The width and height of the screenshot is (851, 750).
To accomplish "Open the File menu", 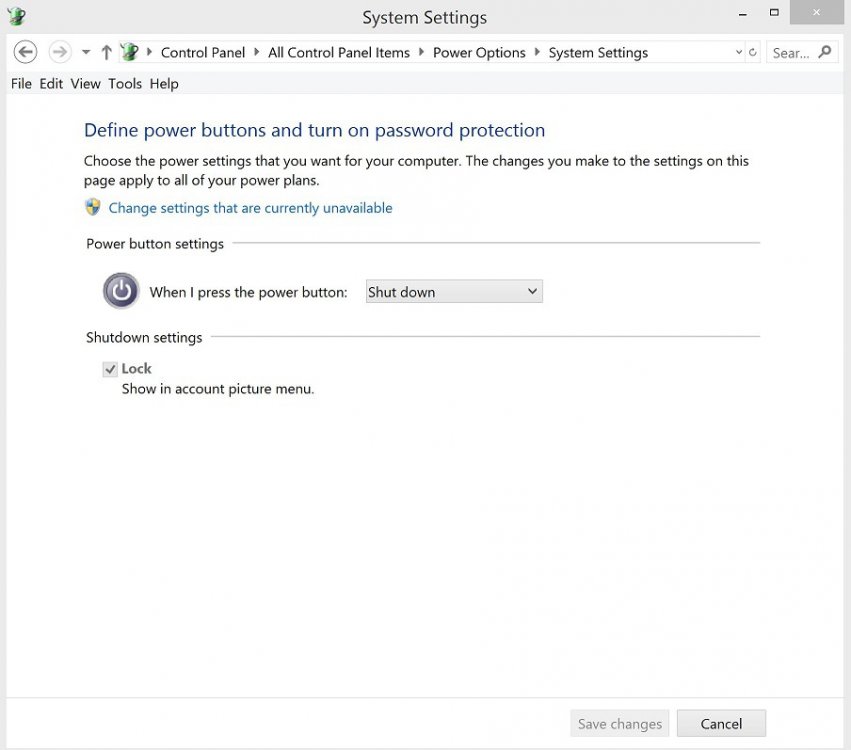I will (x=21, y=84).
